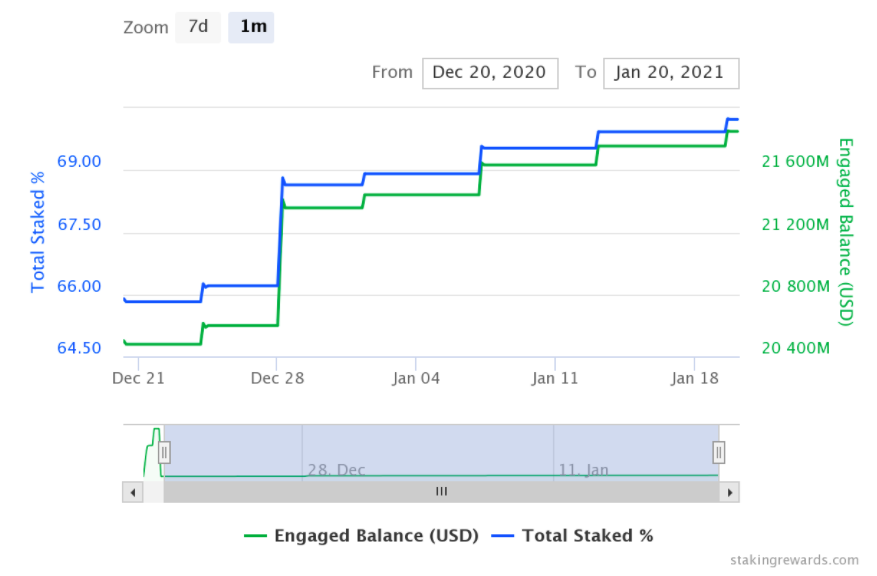877x576 pixels.
Task: Select the 7d zoom range button
Action: point(198,27)
